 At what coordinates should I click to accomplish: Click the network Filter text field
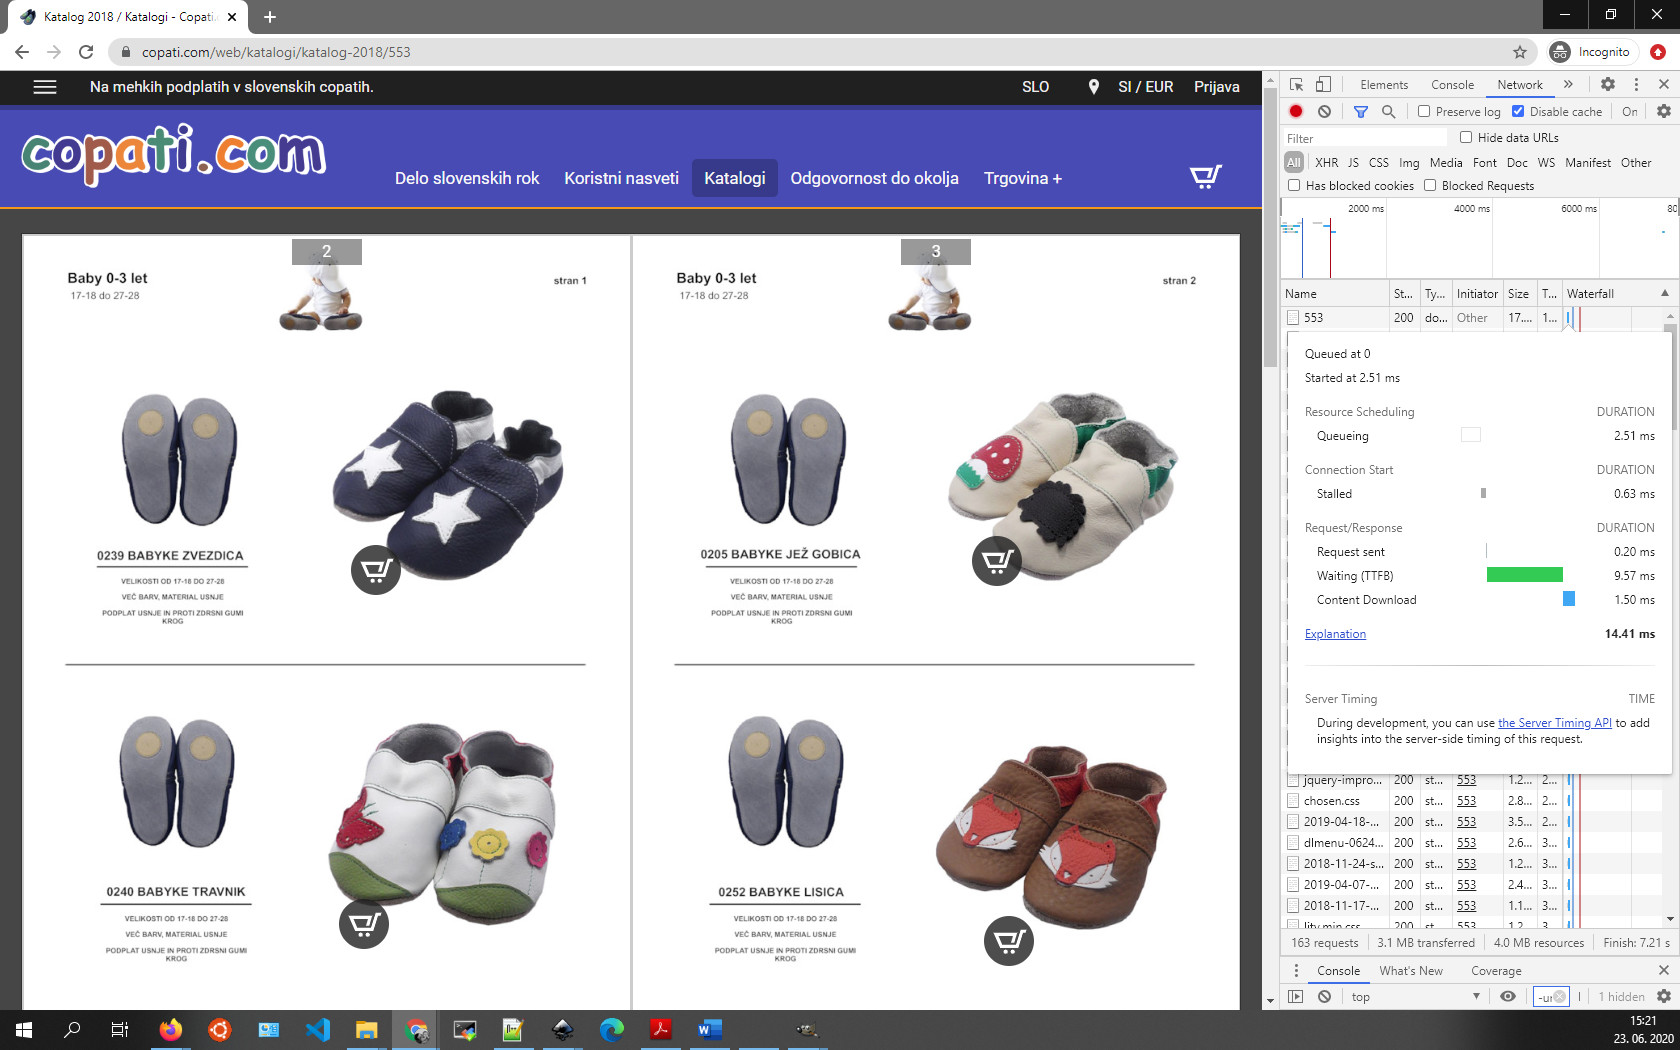click(1365, 138)
